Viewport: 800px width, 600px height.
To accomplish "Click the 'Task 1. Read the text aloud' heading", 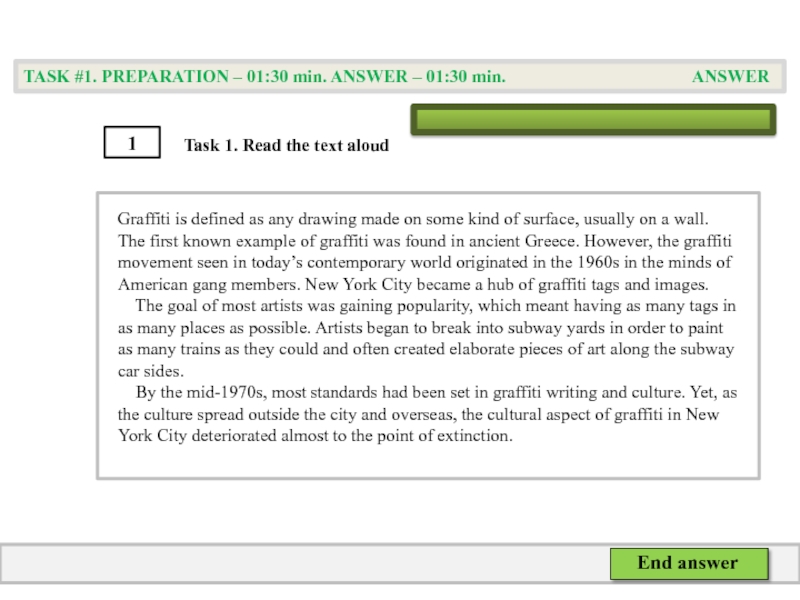I will [286, 145].
